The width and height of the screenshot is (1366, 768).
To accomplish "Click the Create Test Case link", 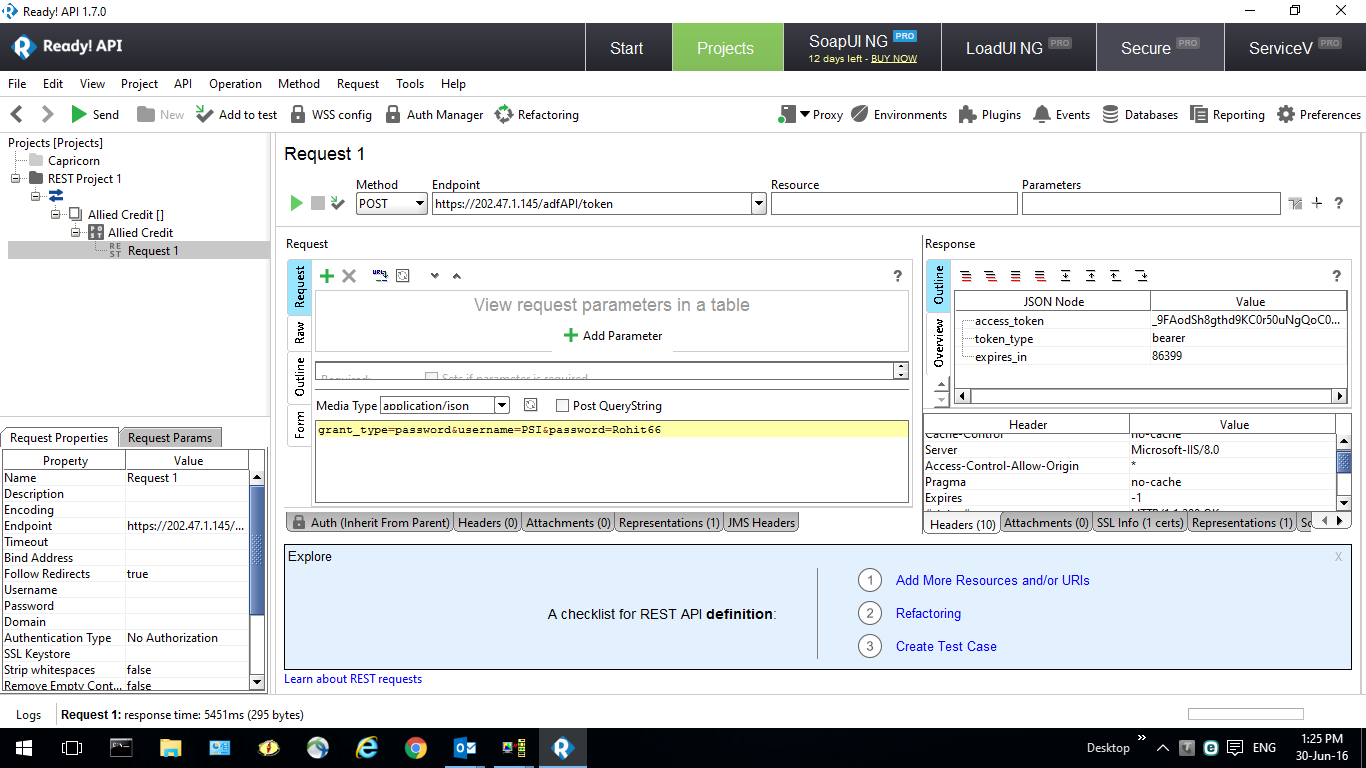I will coord(946,646).
